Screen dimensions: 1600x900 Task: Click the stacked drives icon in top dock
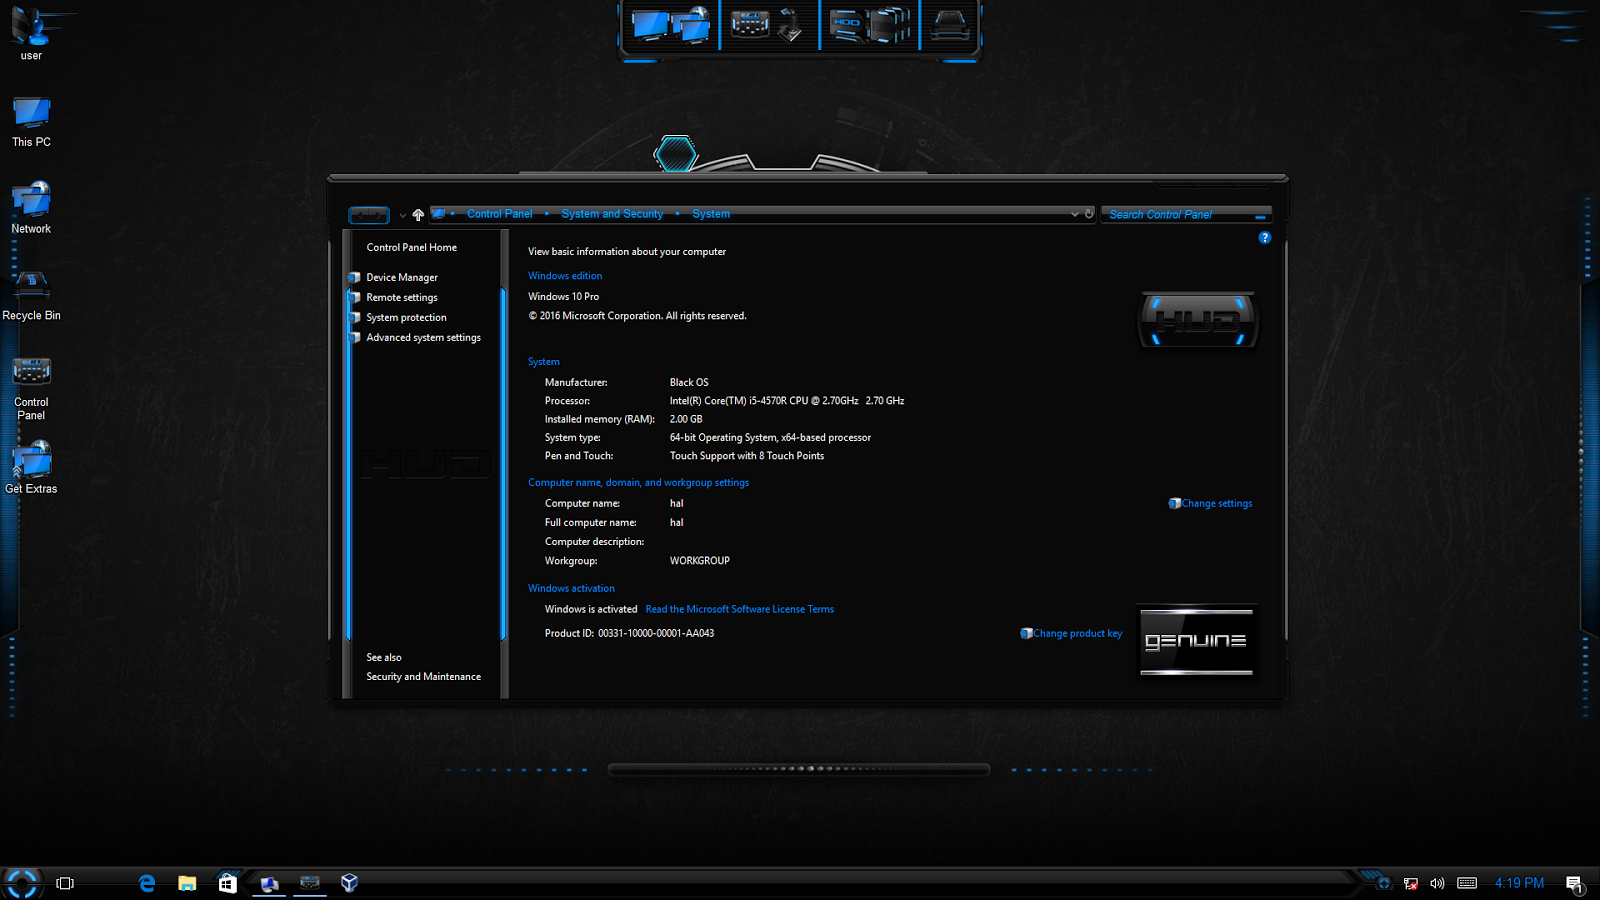pyautogui.click(x=890, y=25)
